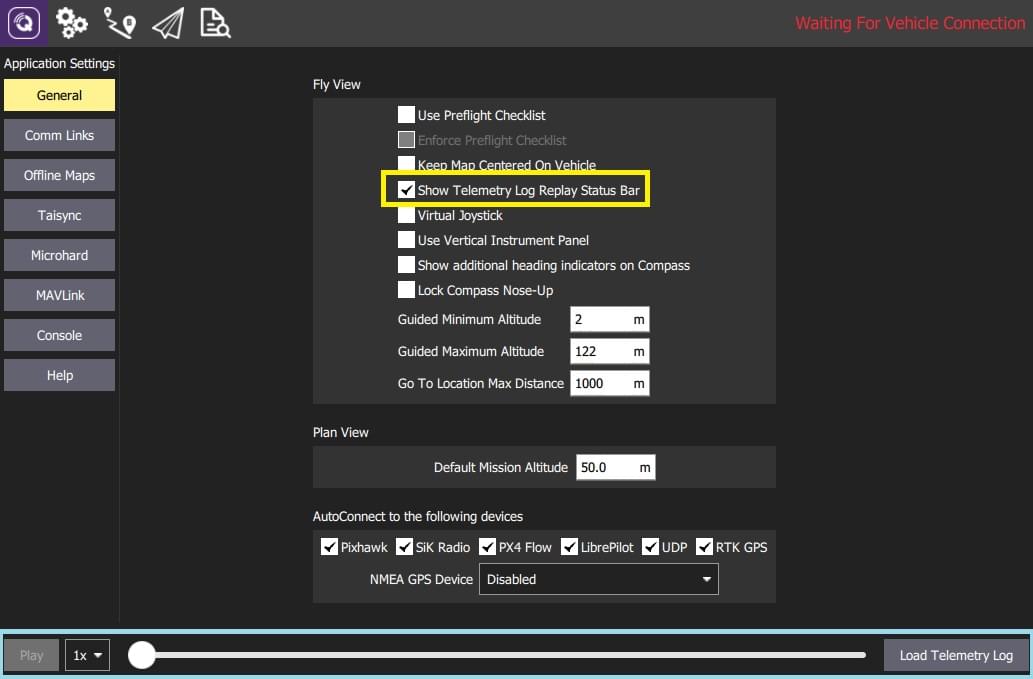Switch to Fly View paper plane icon
The image size is (1033, 679).
click(167, 22)
